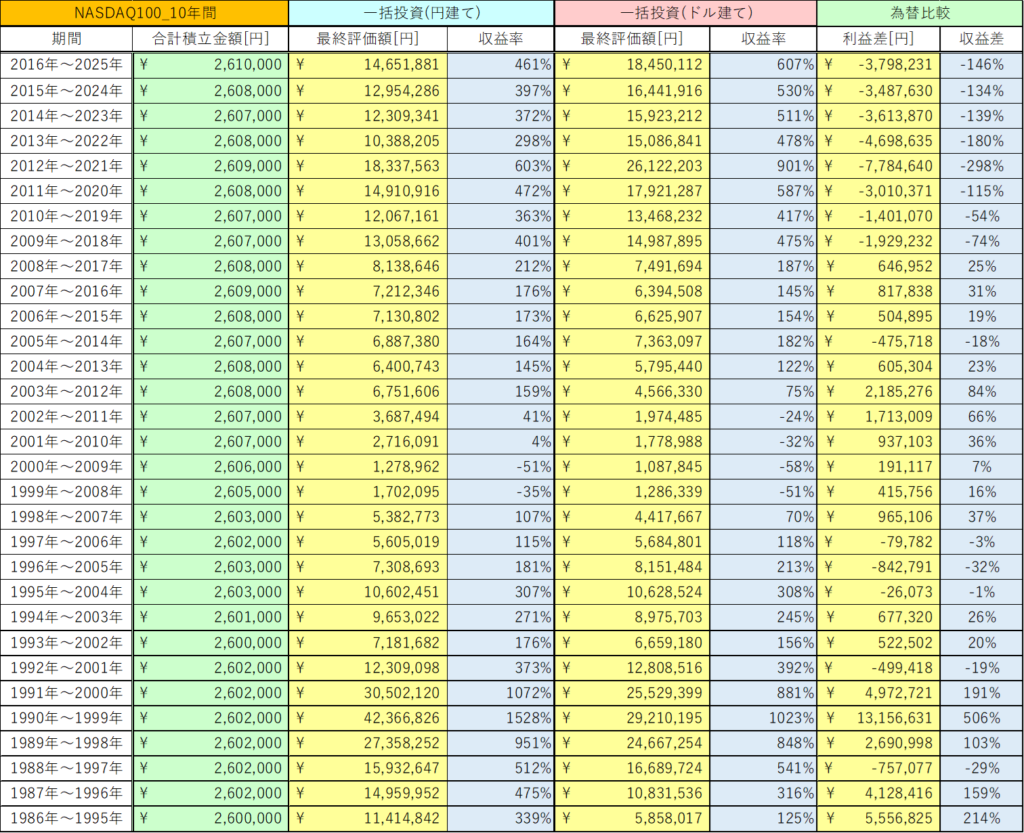Select the 一括投資(円建て) header cell
The height and width of the screenshot is (833, 1024).
[420, 13]
